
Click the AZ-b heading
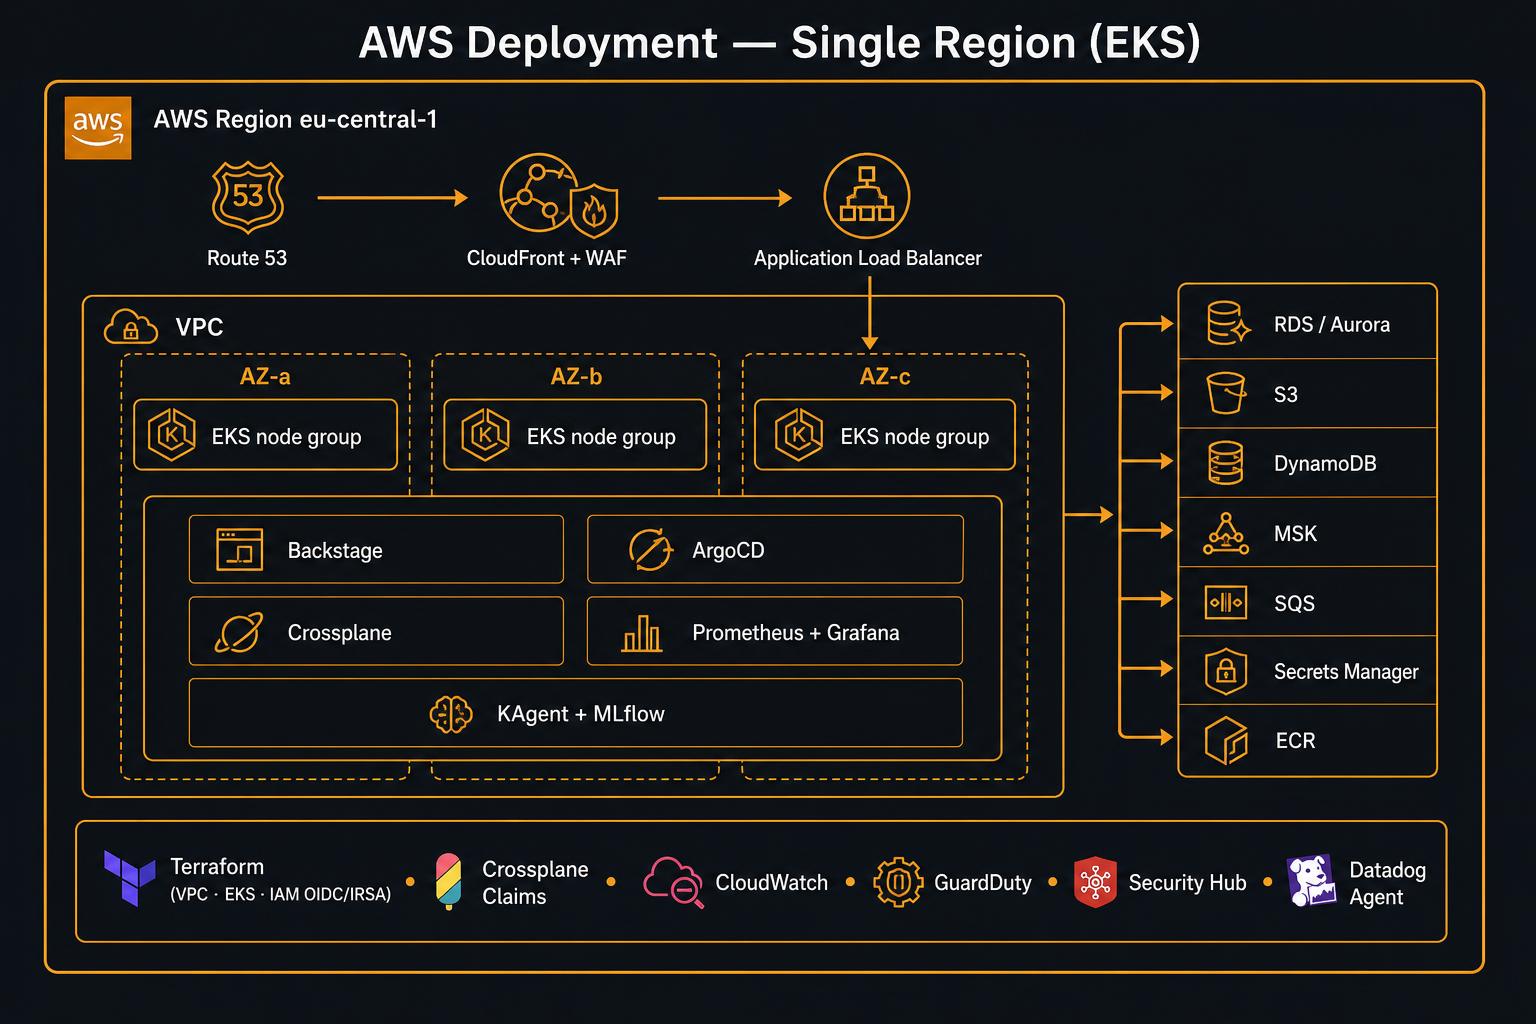click(x=576, y=377)
